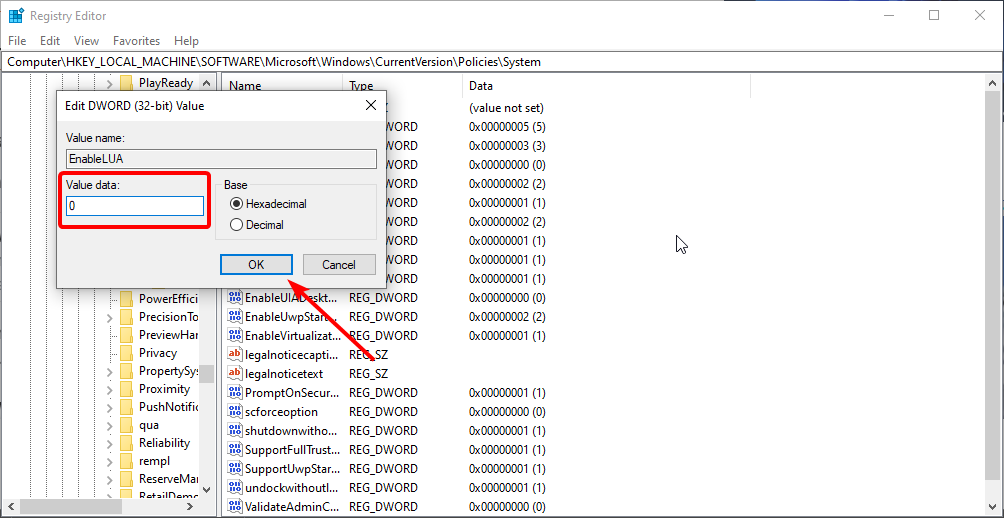The width and height of the screenshot is (1004, 518).
Task: Expand the PushNotific tree node
Action: 109,407
